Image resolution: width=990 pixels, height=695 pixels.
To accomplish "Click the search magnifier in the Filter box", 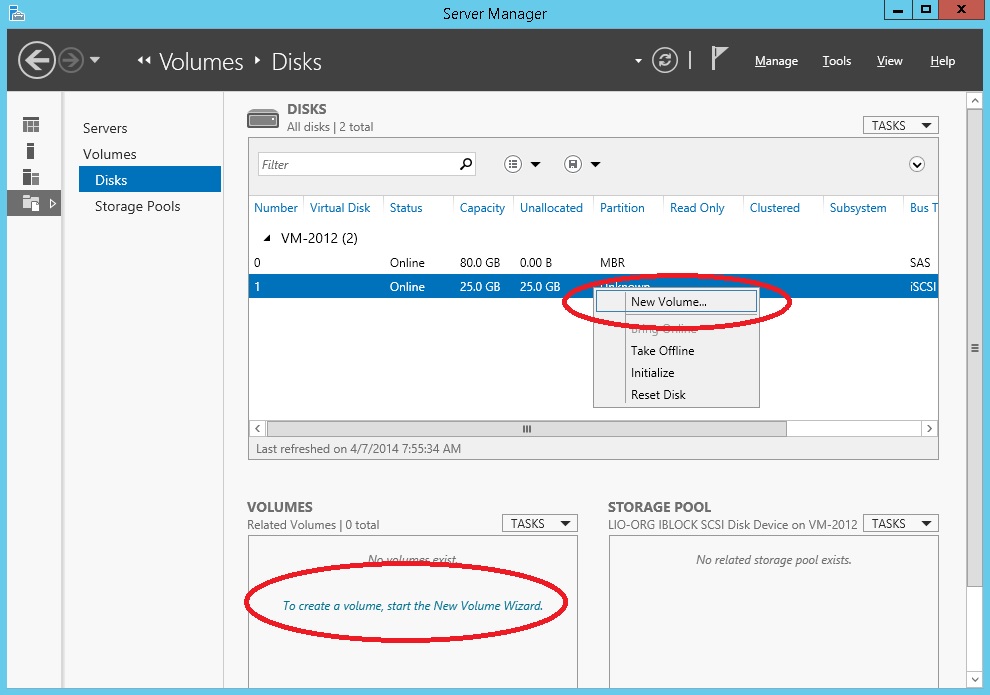I will (x=464, y=163).
